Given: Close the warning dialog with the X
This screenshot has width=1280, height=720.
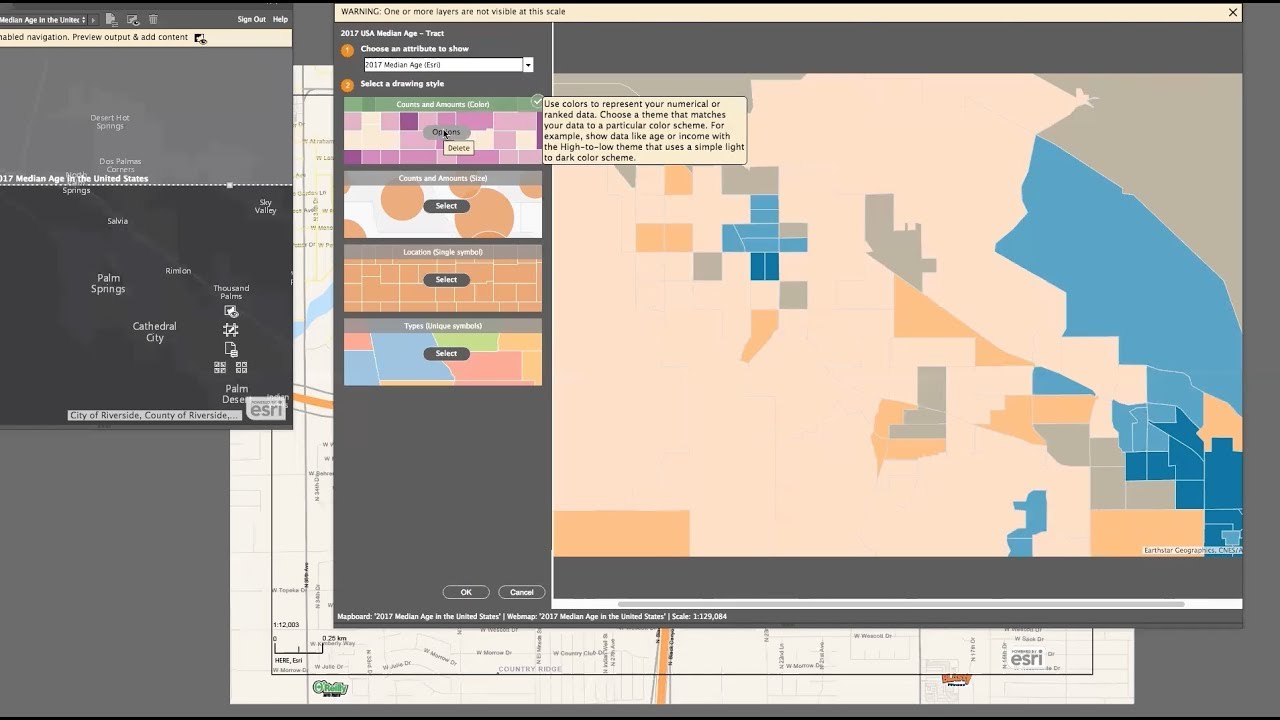Looking at the screenshot, I should [x=1232, y=12].
